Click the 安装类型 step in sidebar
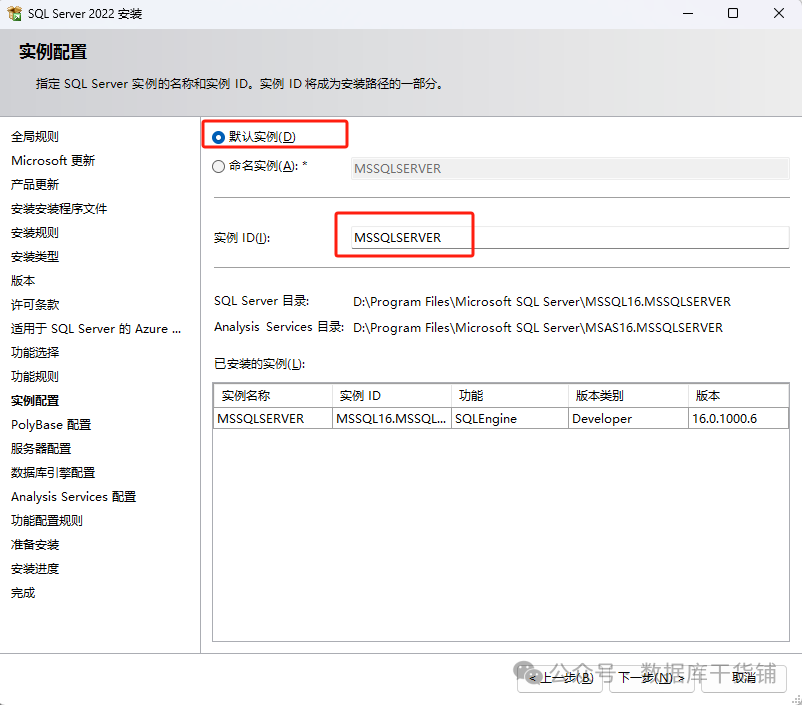Screen dimensions: 802x705 click(x=35, y=257)
